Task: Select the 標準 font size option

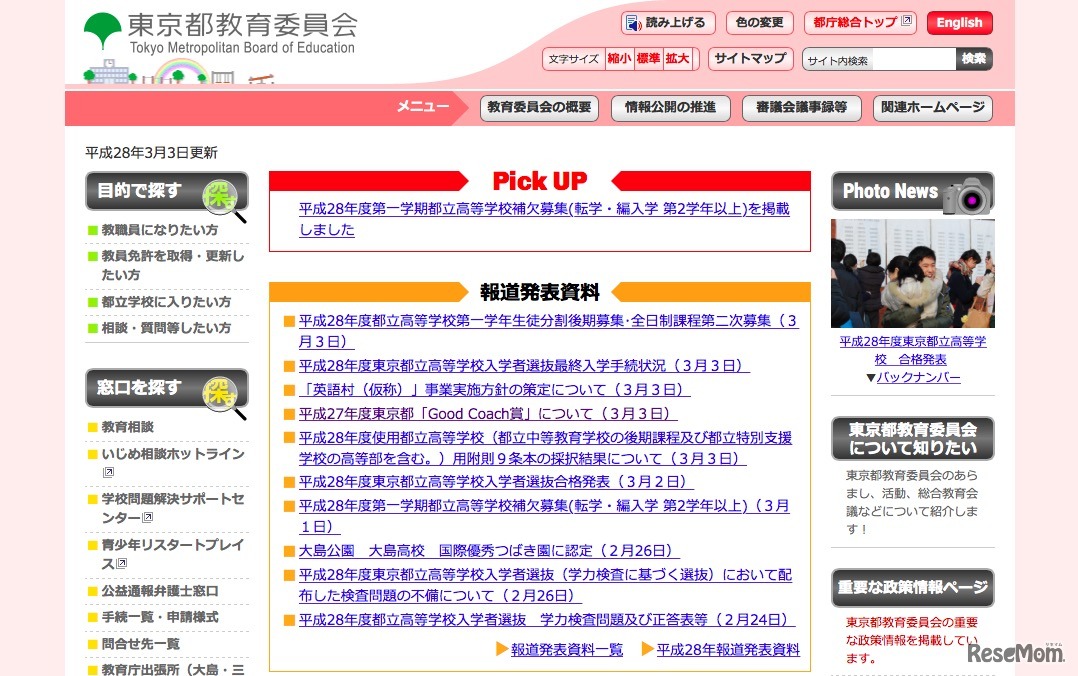Action: pyautogui.click(x=647, y=58)
